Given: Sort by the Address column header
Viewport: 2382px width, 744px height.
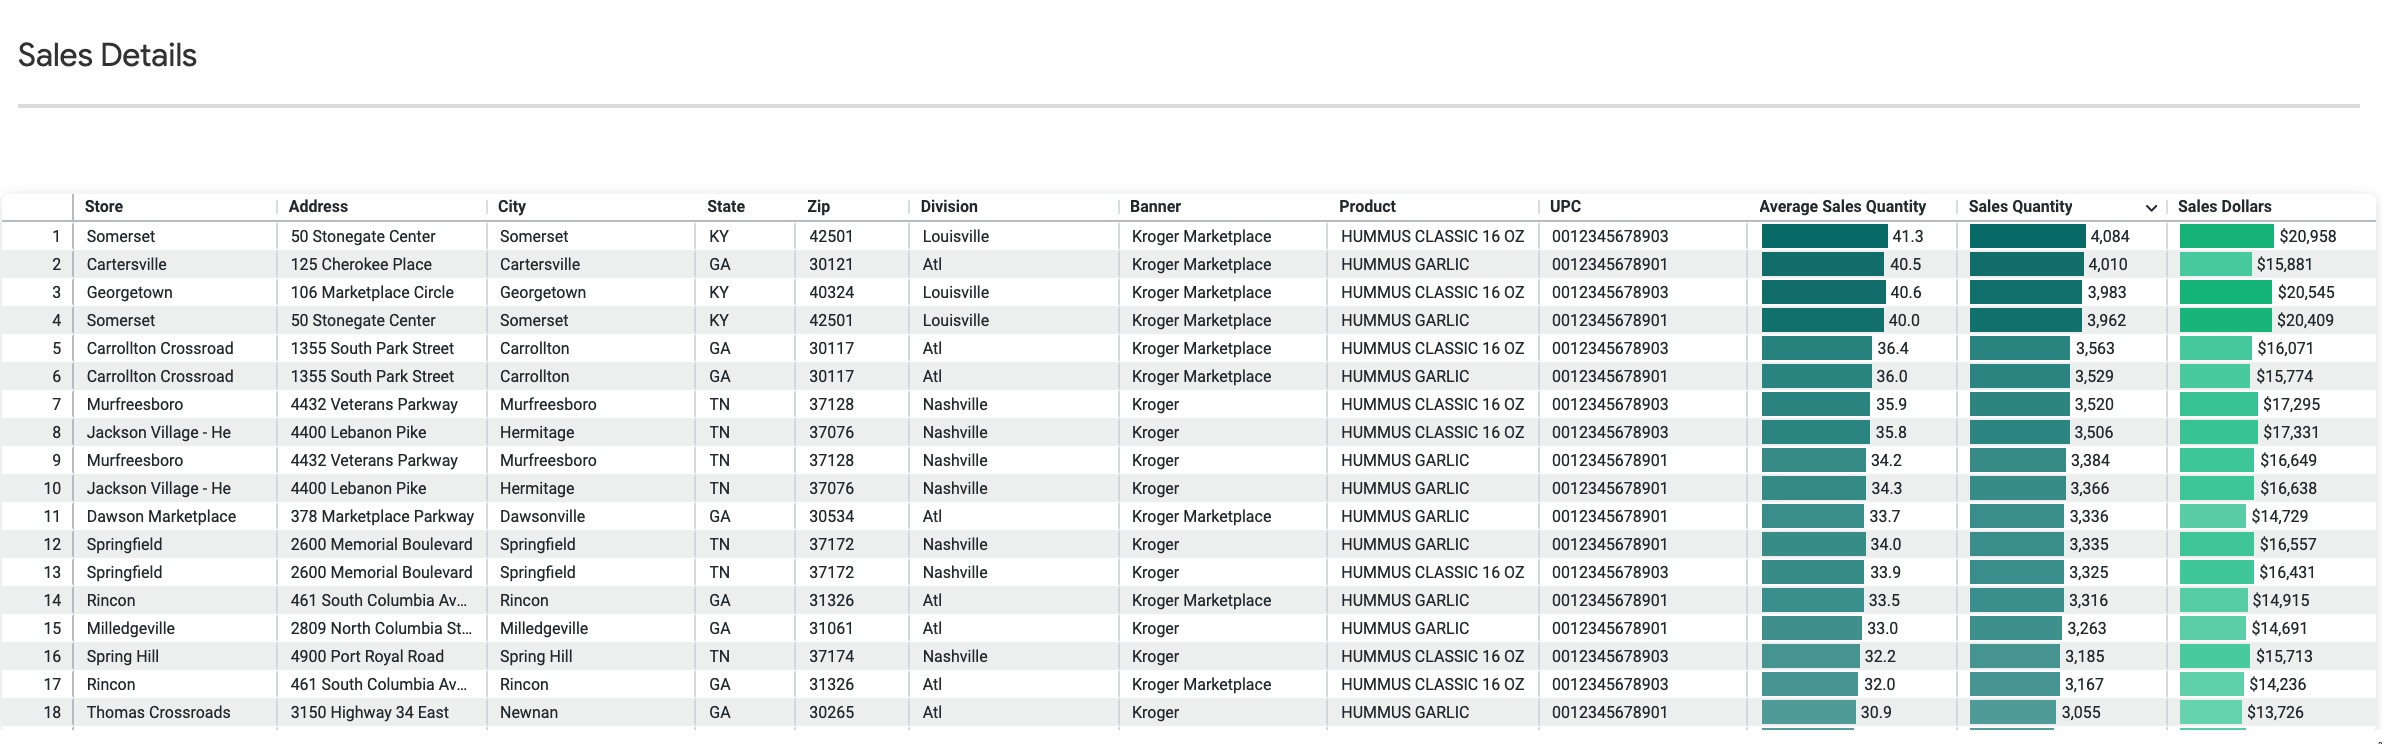Looking at the screenshot, I should (x=318, y=206).
